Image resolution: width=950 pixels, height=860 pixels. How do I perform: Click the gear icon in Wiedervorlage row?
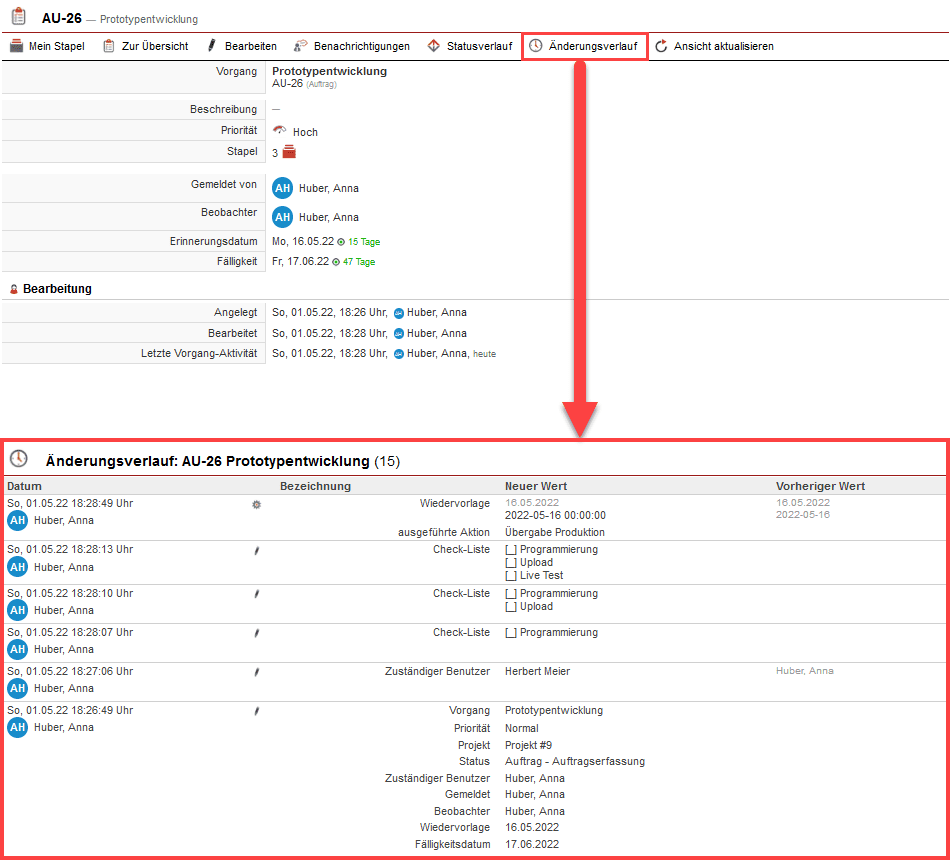pos(256,505)
